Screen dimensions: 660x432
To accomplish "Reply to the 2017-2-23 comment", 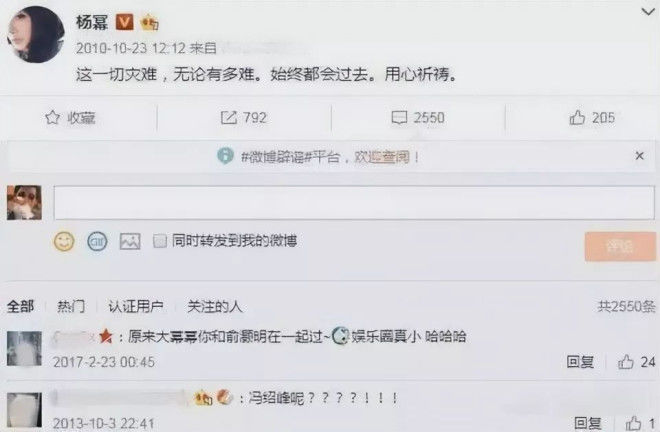I will pos(580,362).
